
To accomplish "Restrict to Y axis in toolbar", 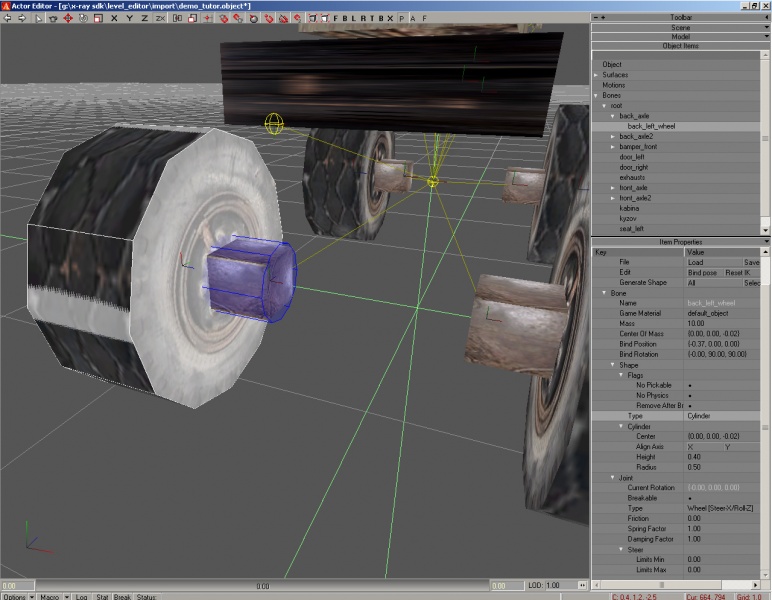I will click(x=128, y=18).
